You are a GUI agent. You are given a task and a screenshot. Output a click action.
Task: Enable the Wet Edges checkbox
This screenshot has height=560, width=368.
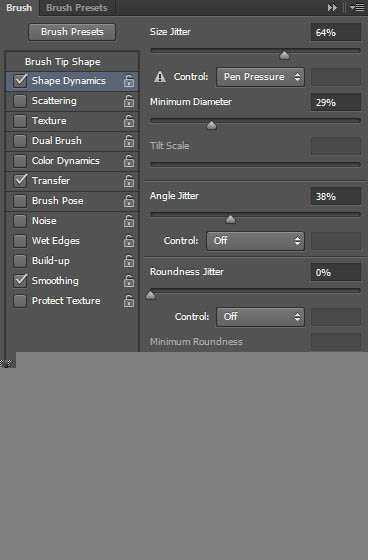pos(20,241)
